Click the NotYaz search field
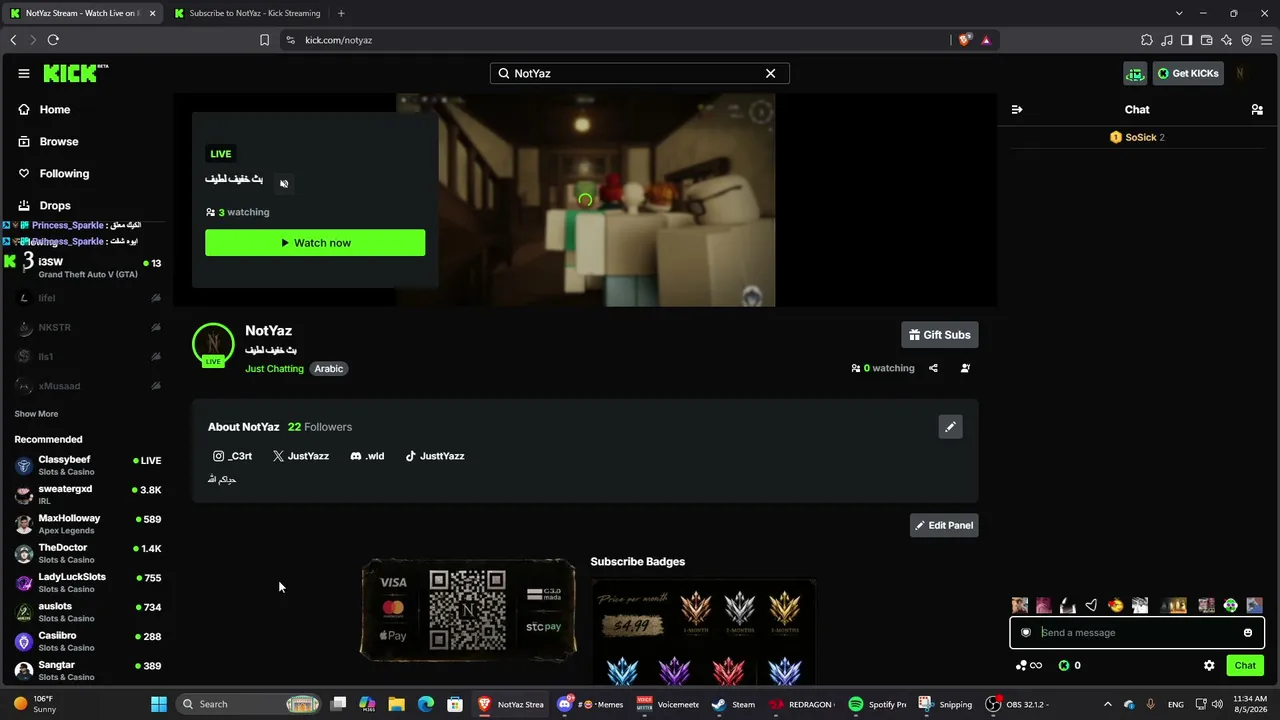Image resolution: width=1280 pixels, height=720 pixels. click(640, 73)
